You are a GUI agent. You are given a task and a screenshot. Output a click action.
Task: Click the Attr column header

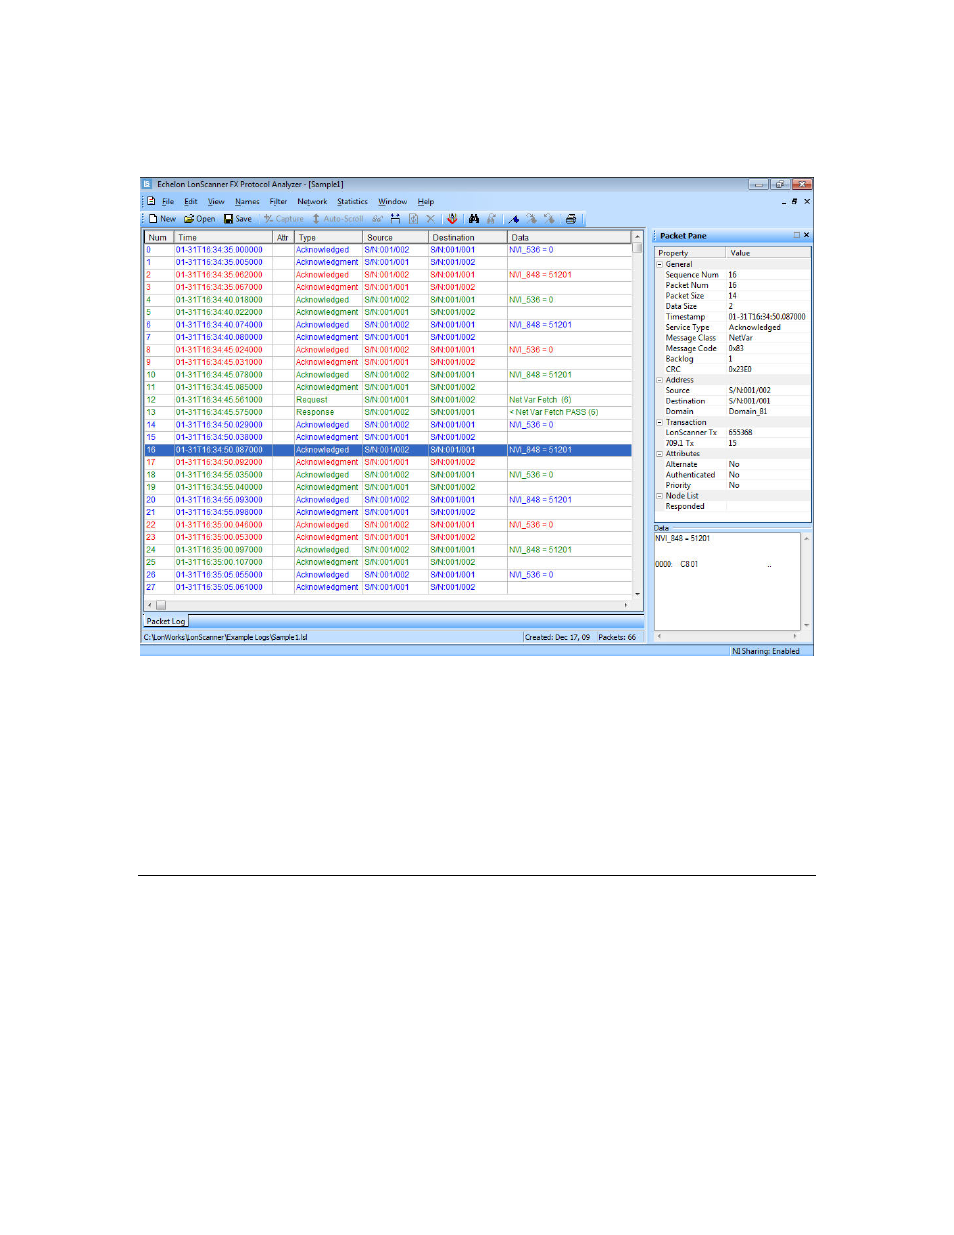pyautogui.click(x=283, y=238)
